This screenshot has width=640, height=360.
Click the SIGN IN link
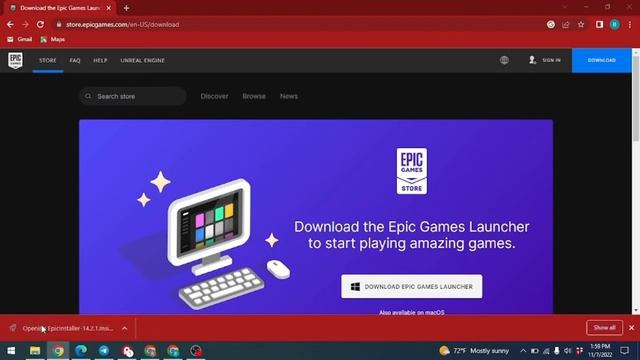click(551, 60)
